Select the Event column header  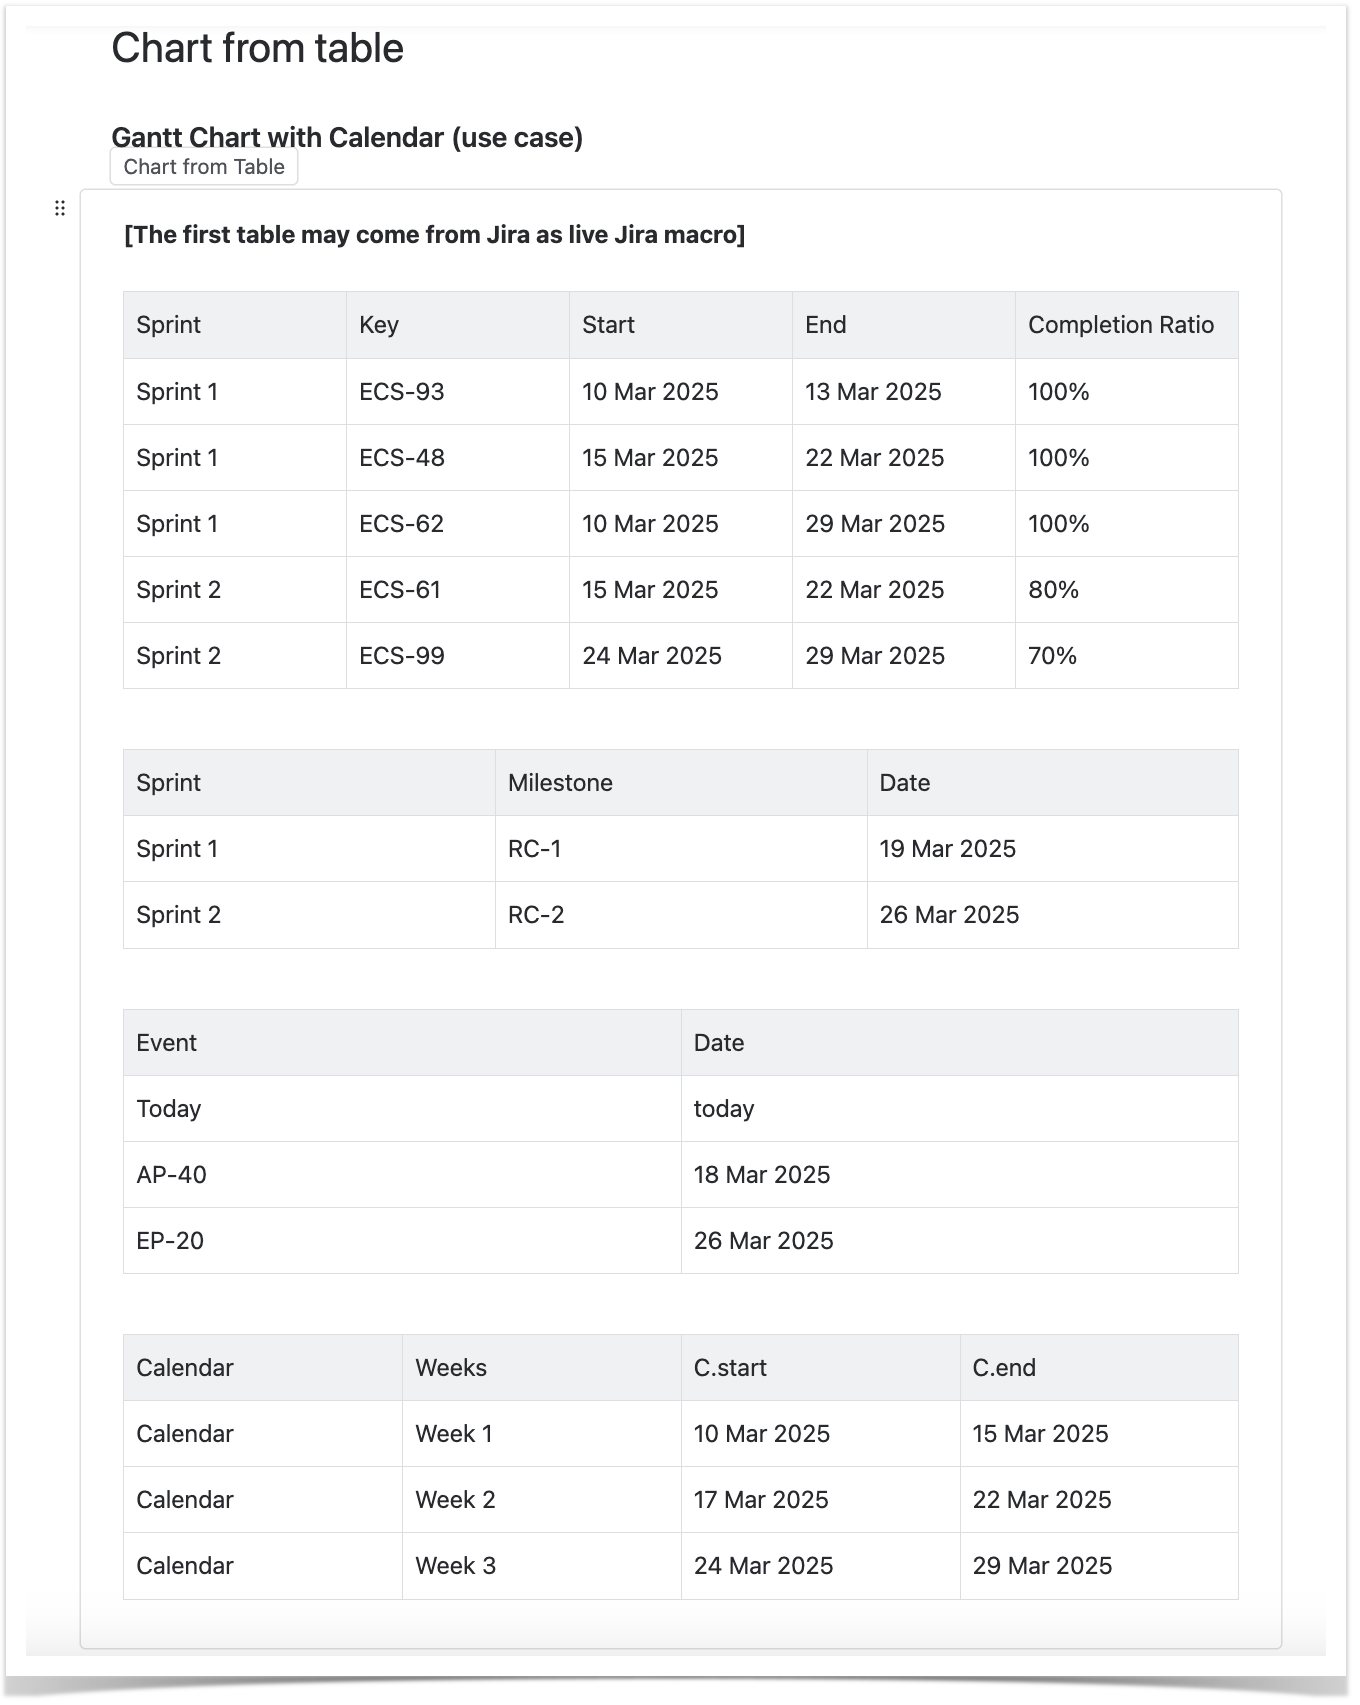166,1043
